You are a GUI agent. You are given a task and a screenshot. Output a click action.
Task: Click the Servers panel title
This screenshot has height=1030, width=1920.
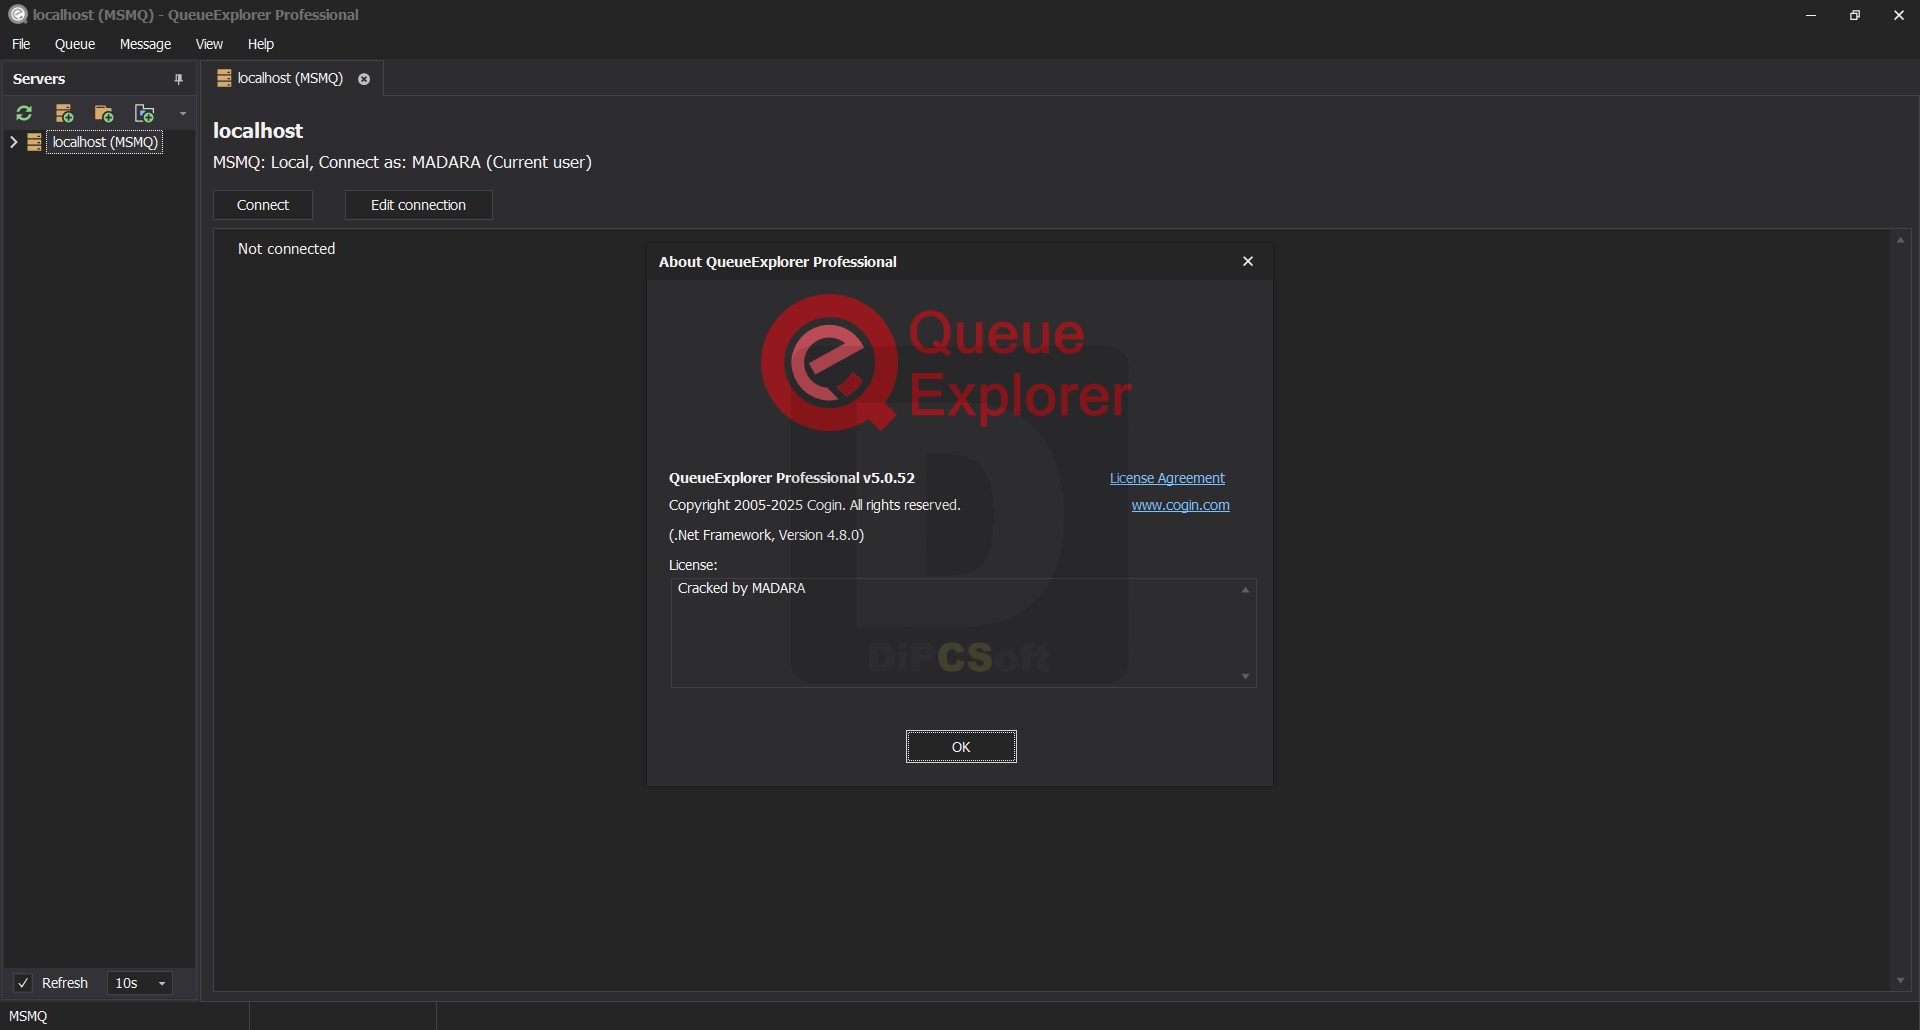tap(39, 79)
